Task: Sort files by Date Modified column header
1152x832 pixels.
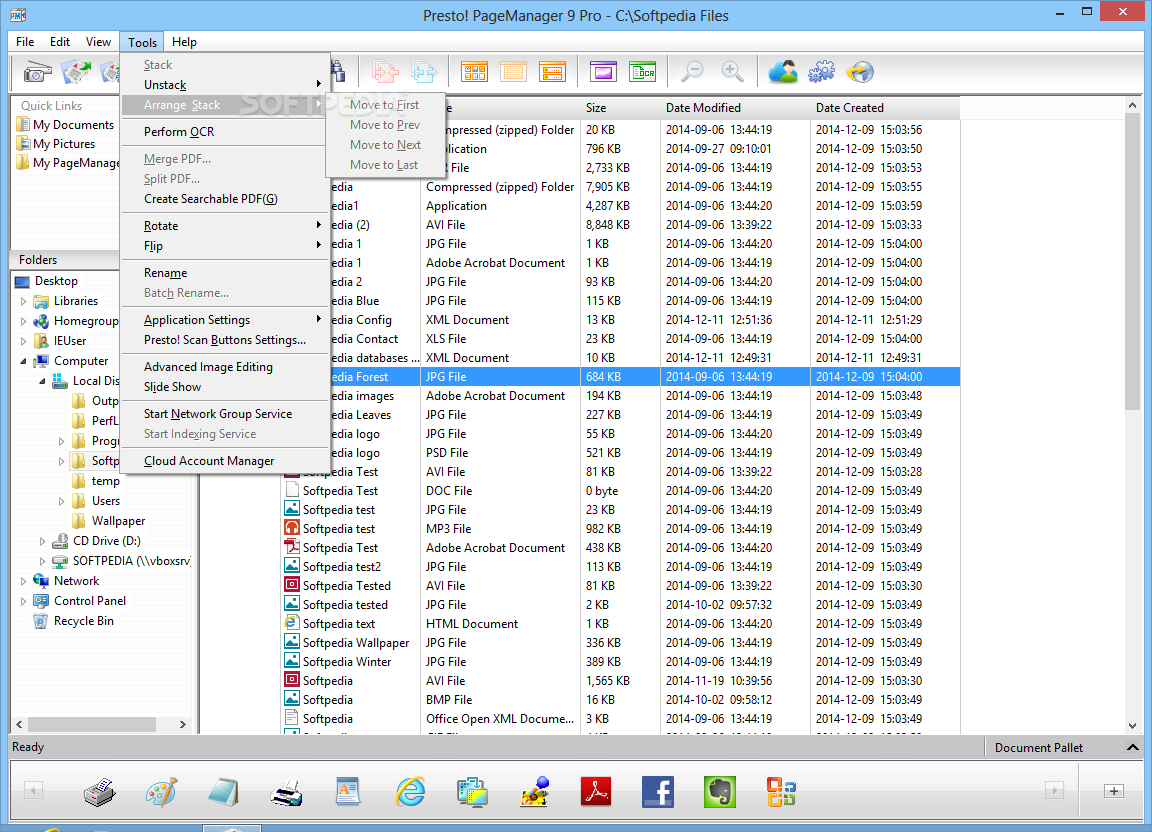Action: (x=735, y=107)
